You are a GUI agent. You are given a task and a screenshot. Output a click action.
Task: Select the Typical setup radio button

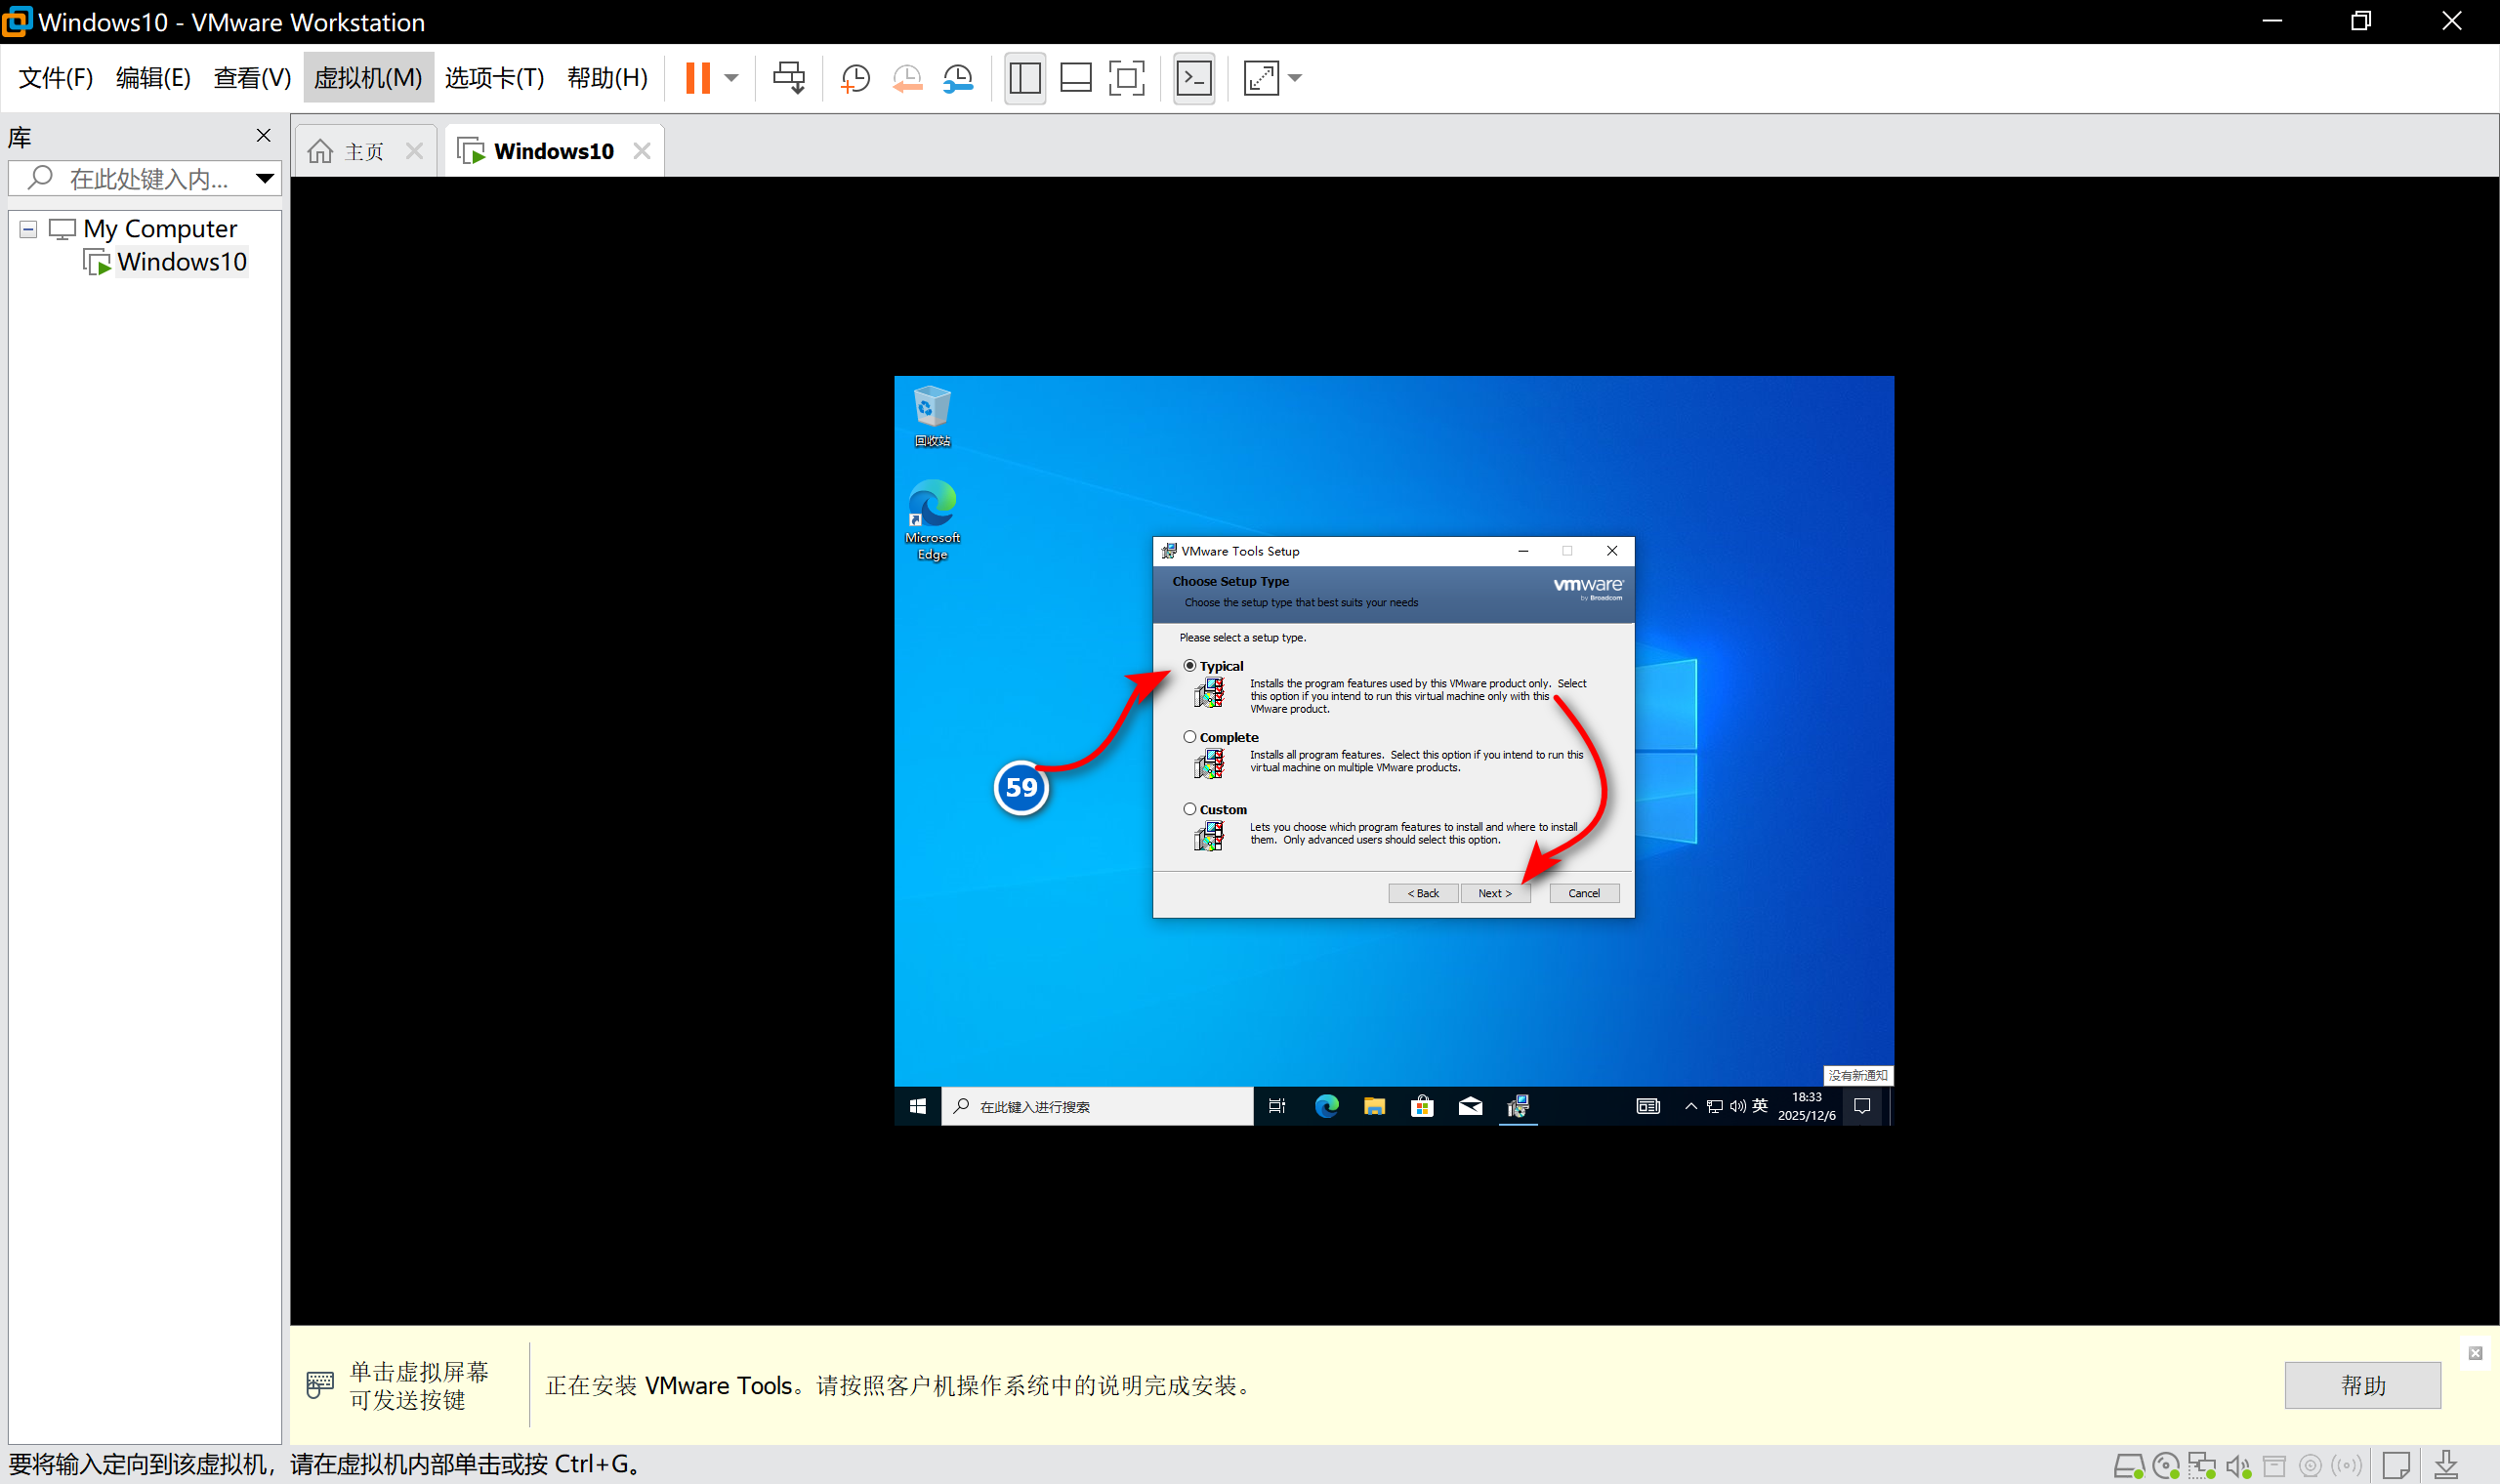pos(1190,666)
